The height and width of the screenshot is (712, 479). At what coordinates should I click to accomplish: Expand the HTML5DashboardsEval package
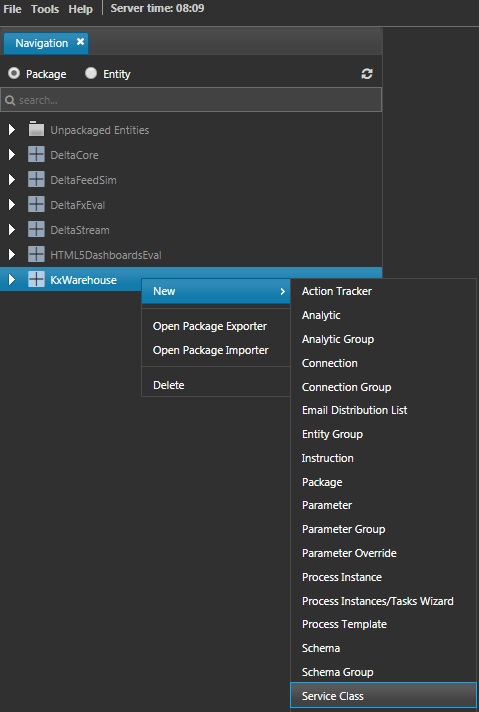12,255
